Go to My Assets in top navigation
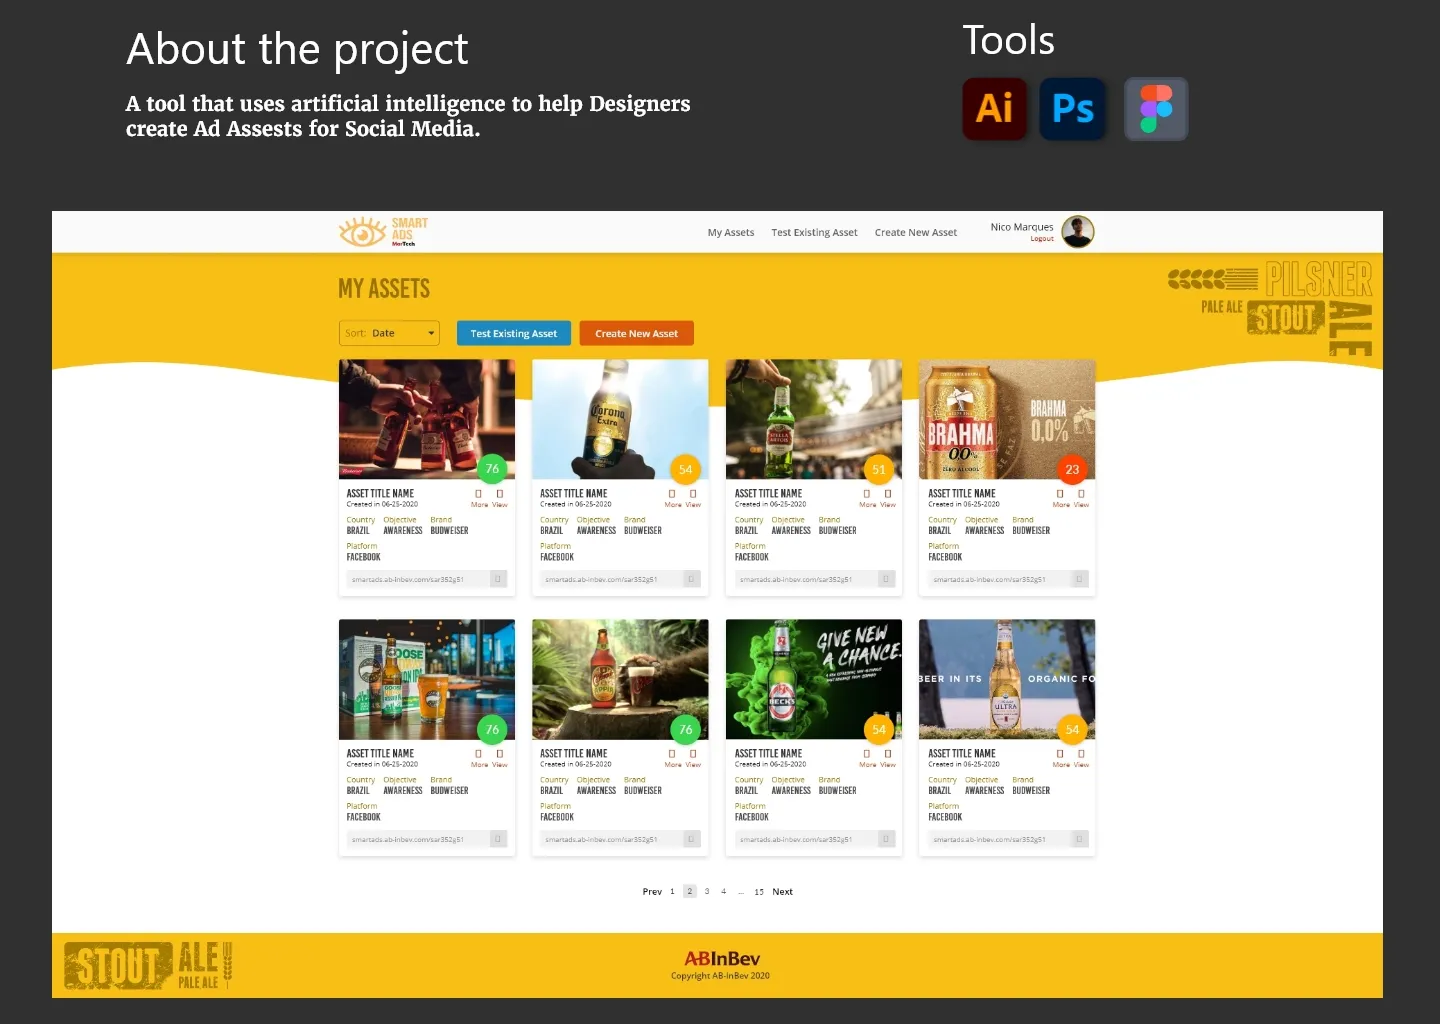This screenshot has width=1440, height=1024. tap(731, 232)
